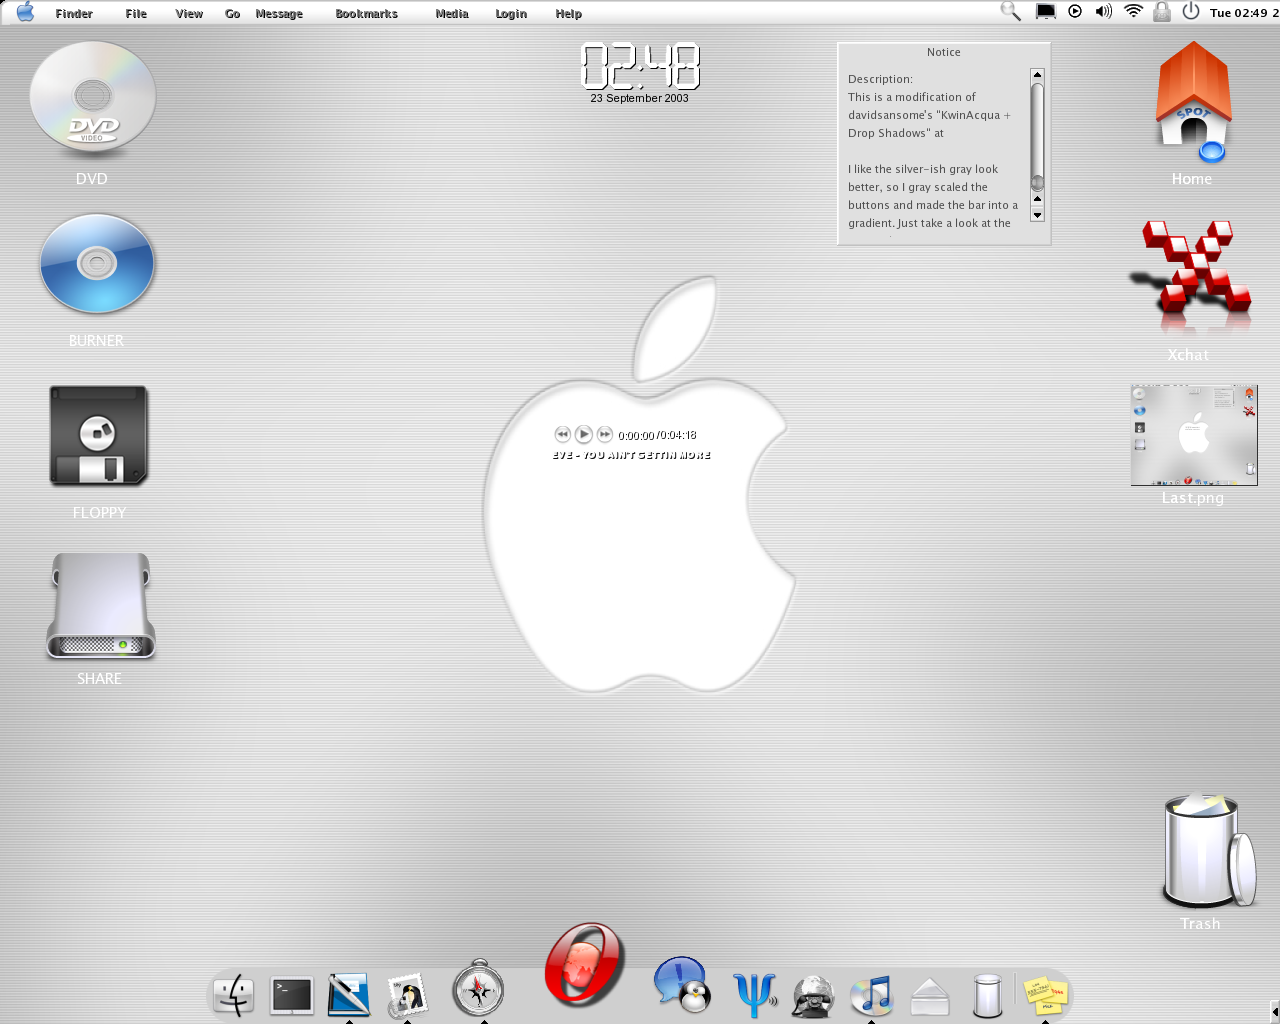
Task: Launch the red Opera icon in the dock
Action: coord(584,963)
